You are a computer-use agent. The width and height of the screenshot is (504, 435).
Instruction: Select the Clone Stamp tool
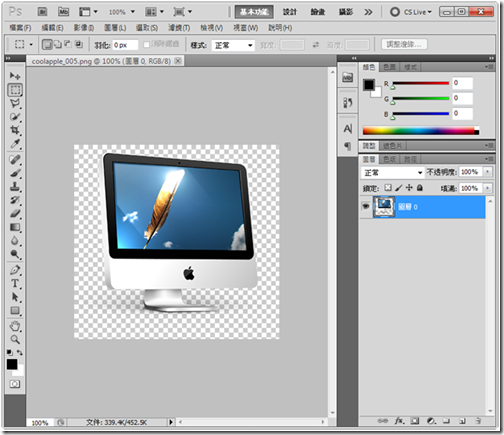[15, 187]
